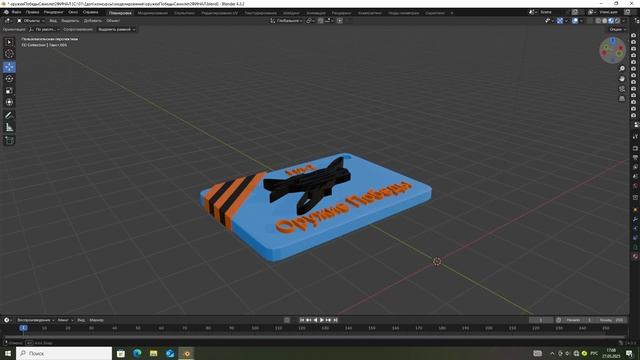
Task: Pick the Annotate pencil tool
Action: point(9,116)
